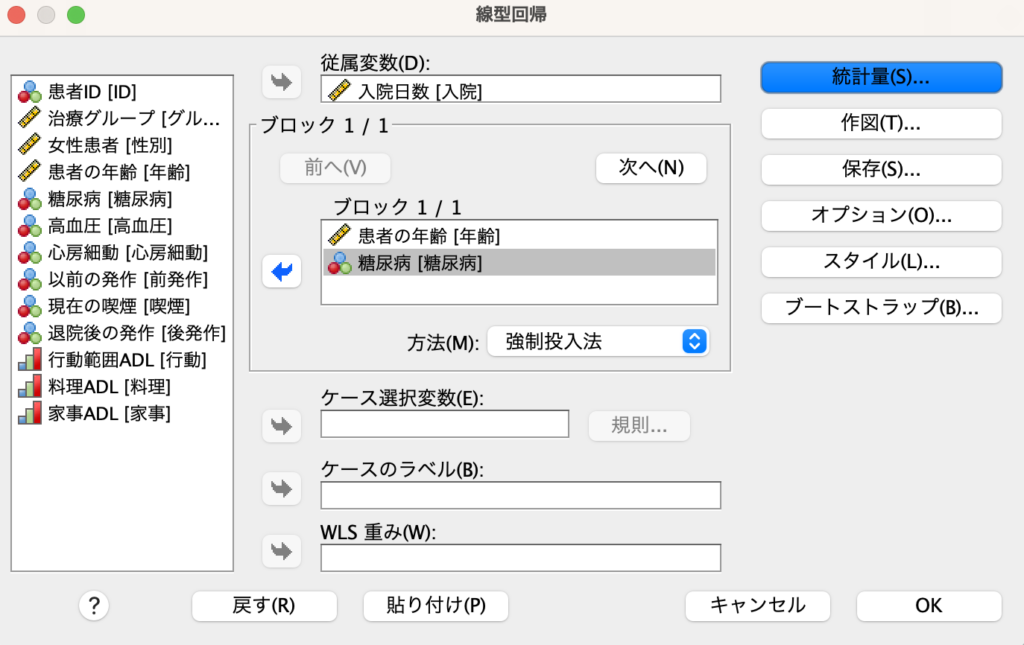Open the ブートストラップ(B)... dialog
The width and height of the screenshot is (1024, 645).
coord(881,307)
